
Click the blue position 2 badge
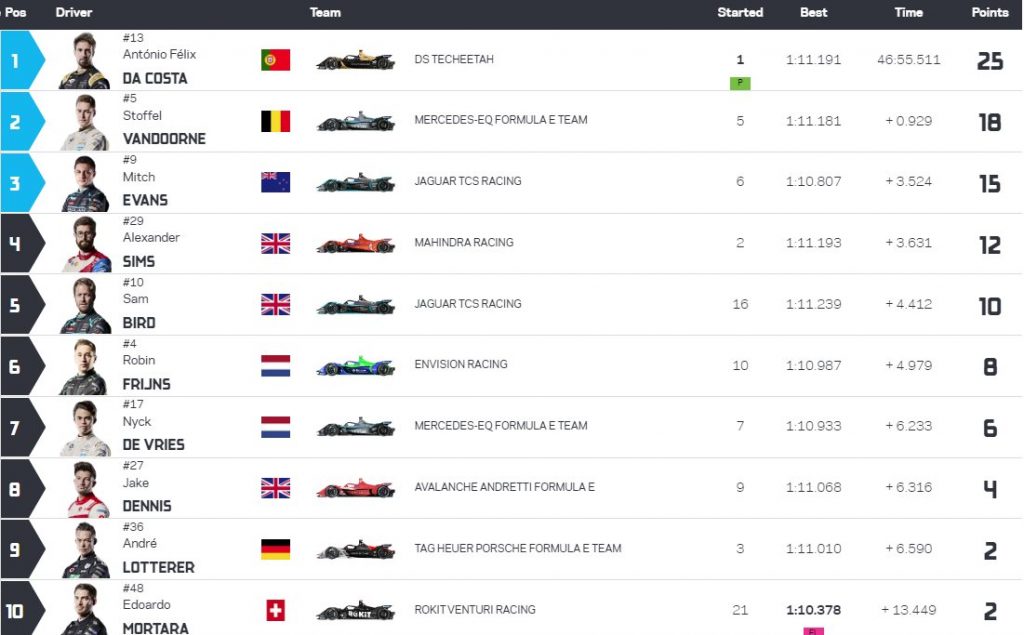[22, 122]
